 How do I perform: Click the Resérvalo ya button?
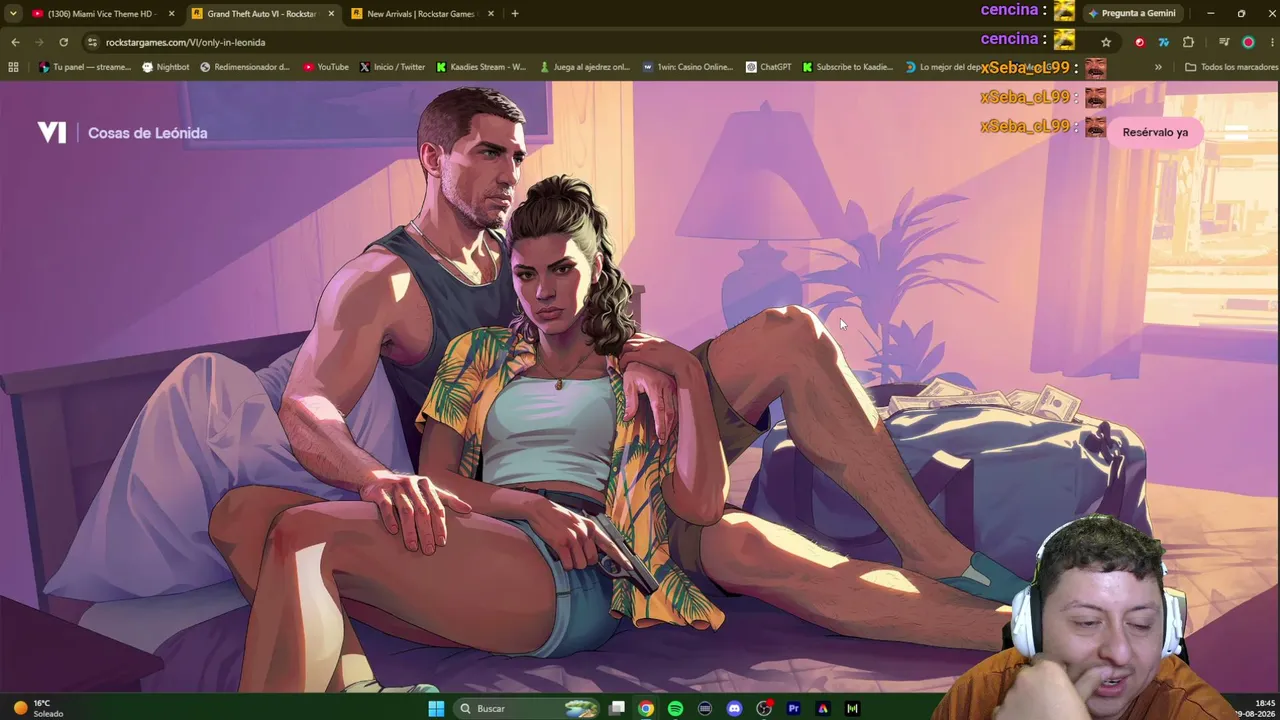[1155, 132]
